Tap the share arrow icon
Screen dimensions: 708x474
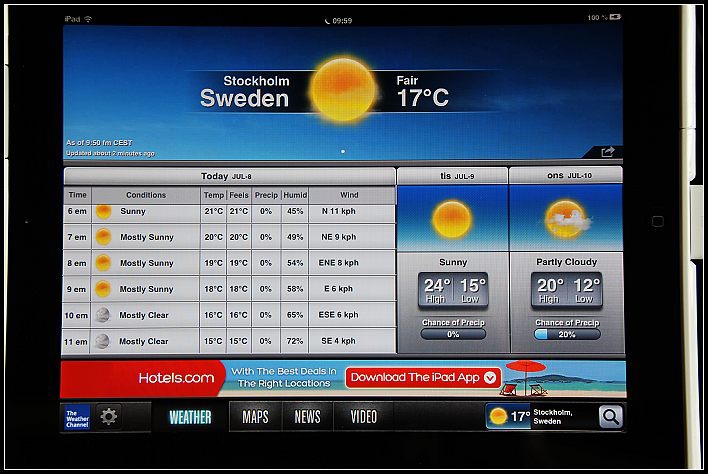[608, 152]
